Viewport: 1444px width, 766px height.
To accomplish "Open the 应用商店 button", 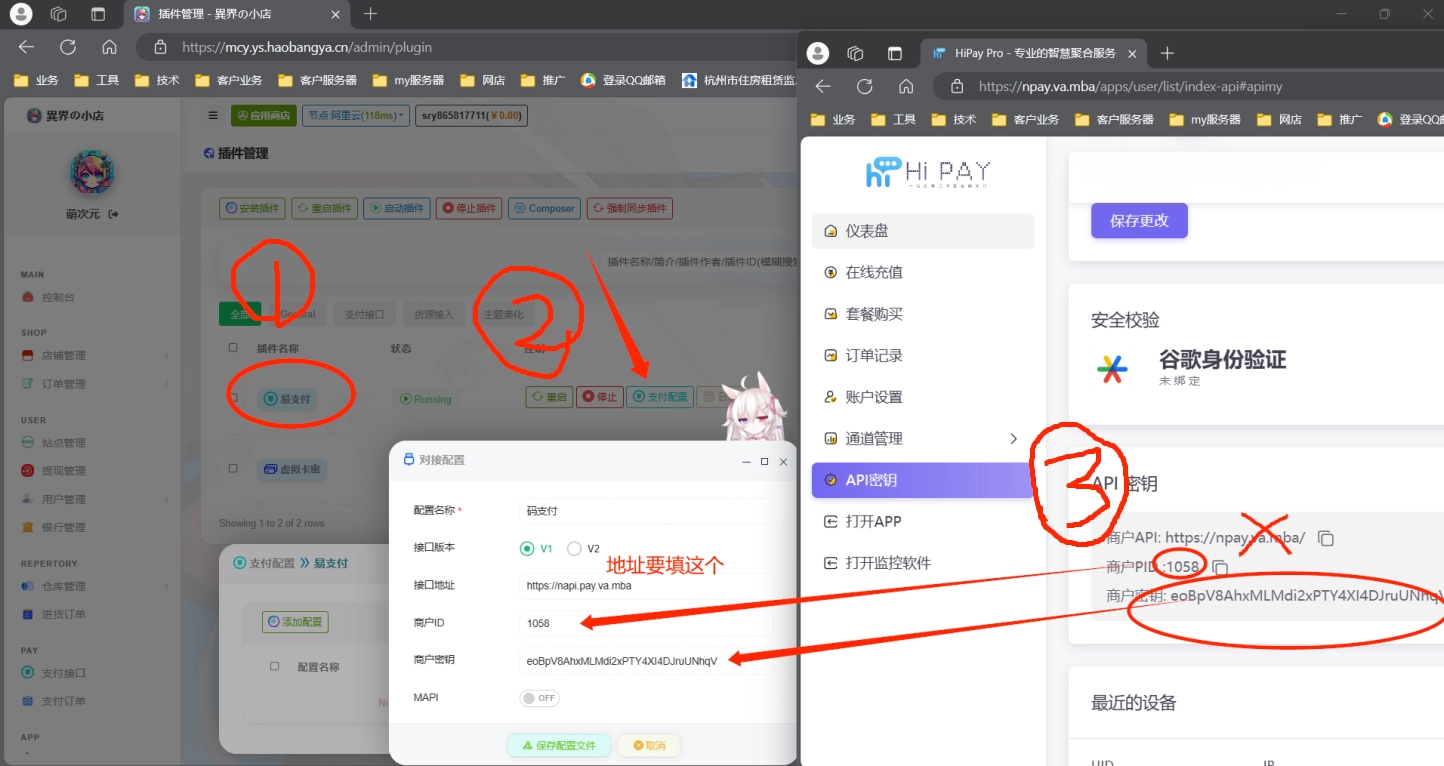I will pos(263,116).
